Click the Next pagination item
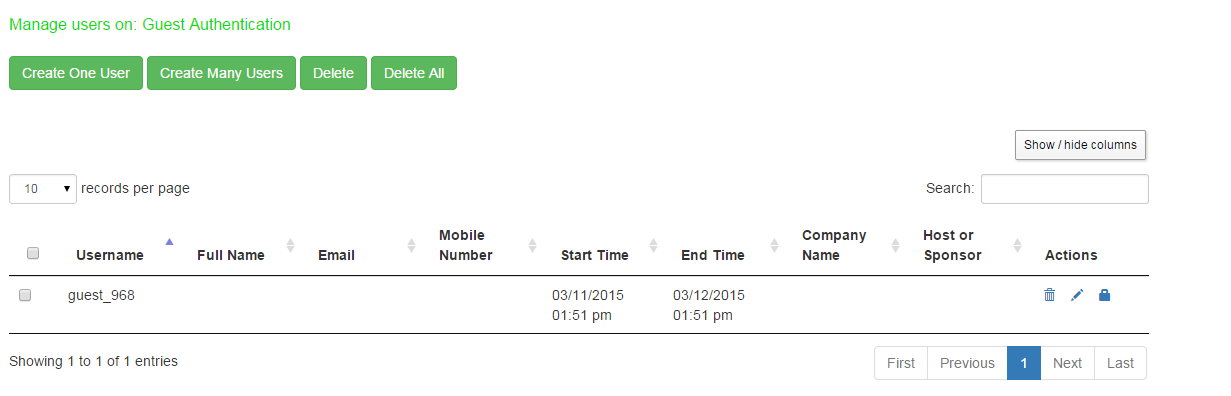The width and height of the screenshot is (1231, 396). pyautogui.click(x=1067, y=363)
